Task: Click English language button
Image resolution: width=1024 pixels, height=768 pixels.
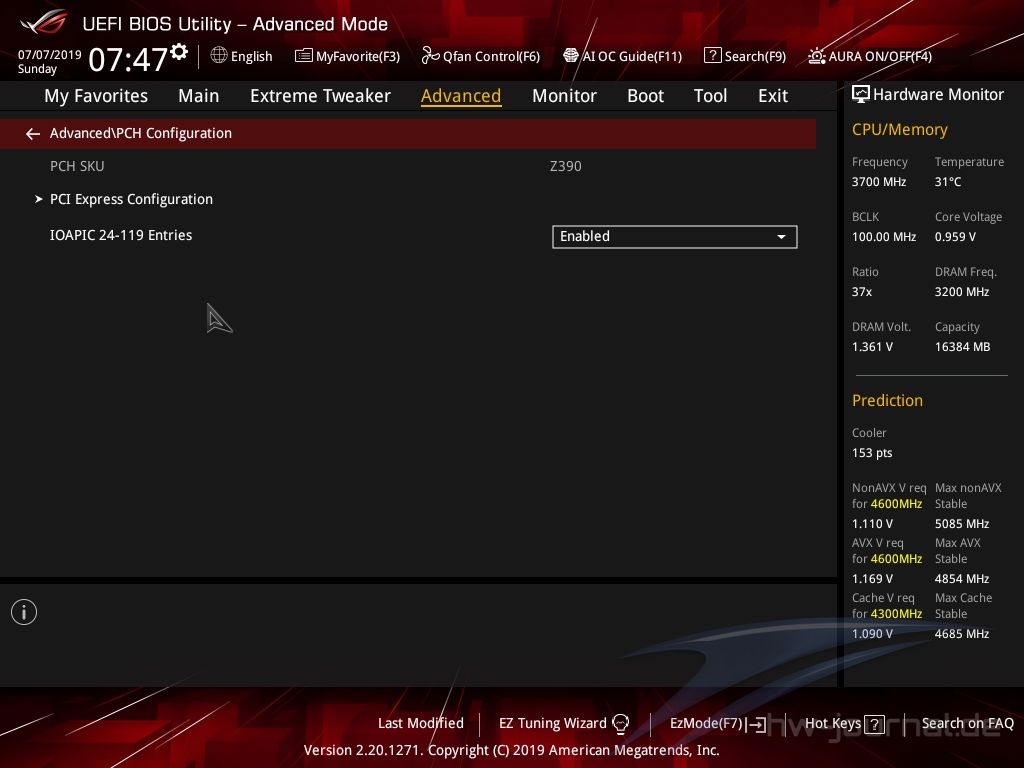Action: (251, 56)
